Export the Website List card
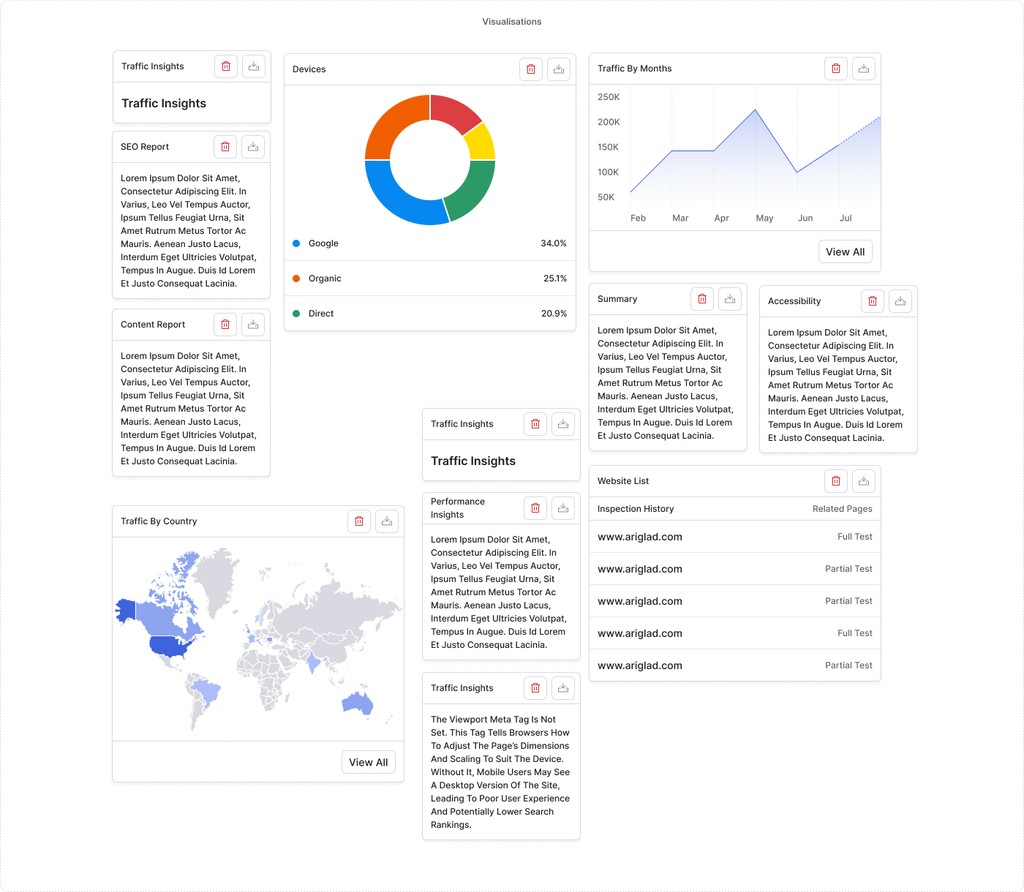The width and height of the screenshot is (1024, 892). (863, 480)
